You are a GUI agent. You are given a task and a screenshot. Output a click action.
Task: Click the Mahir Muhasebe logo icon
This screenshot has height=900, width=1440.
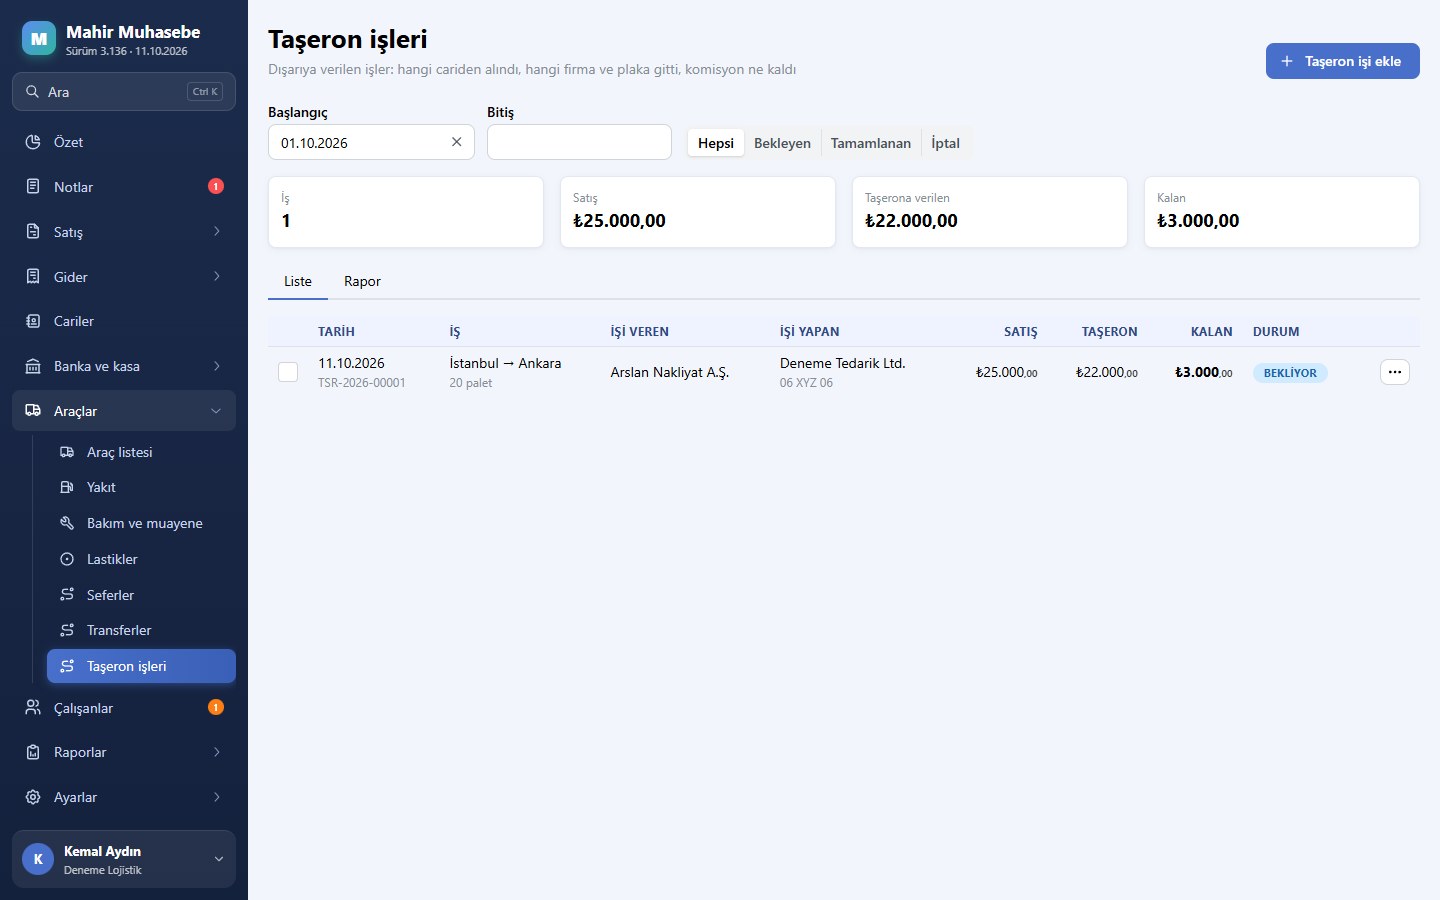(39, 39)
